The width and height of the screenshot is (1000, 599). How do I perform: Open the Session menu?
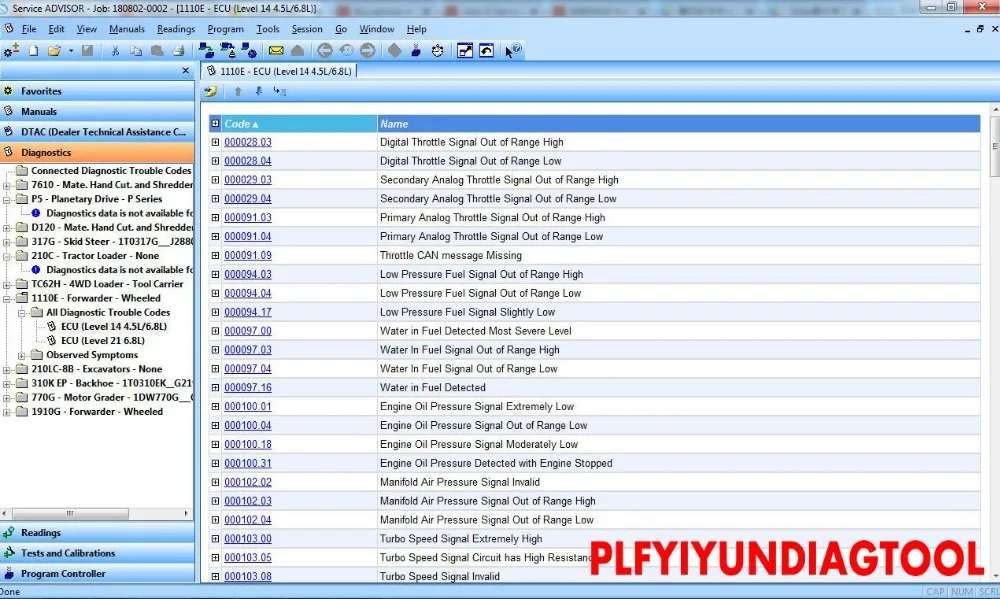307,29
